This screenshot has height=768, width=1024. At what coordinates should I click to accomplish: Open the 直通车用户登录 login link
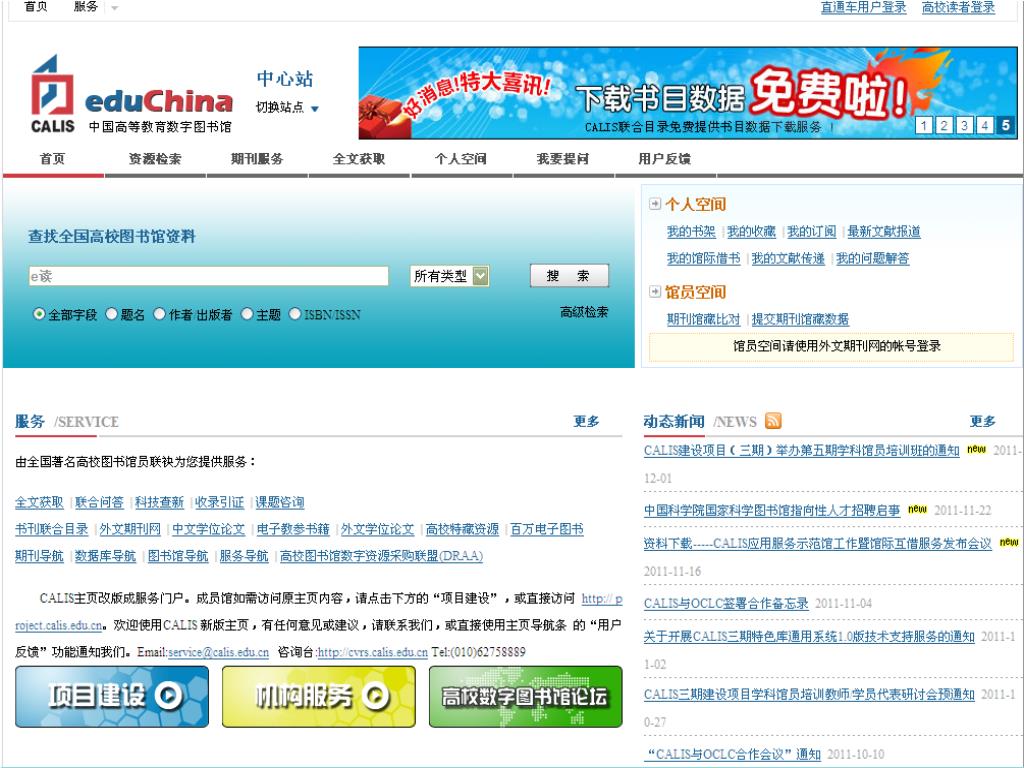coord(863,7)
